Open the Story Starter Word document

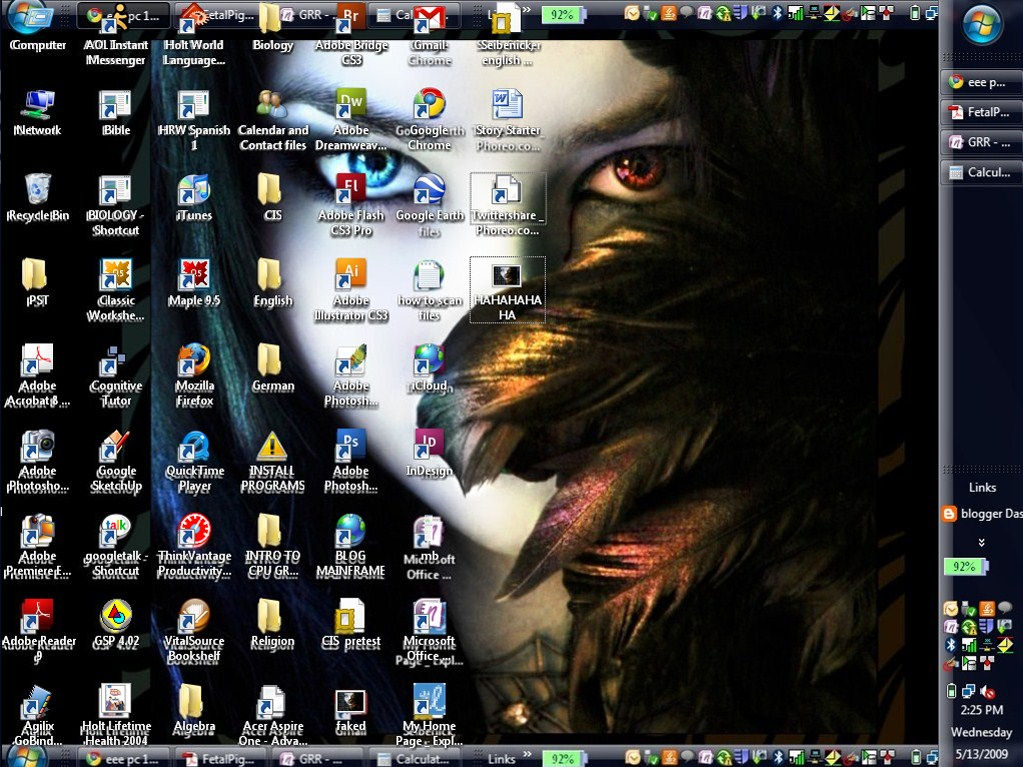click(507, 119)
